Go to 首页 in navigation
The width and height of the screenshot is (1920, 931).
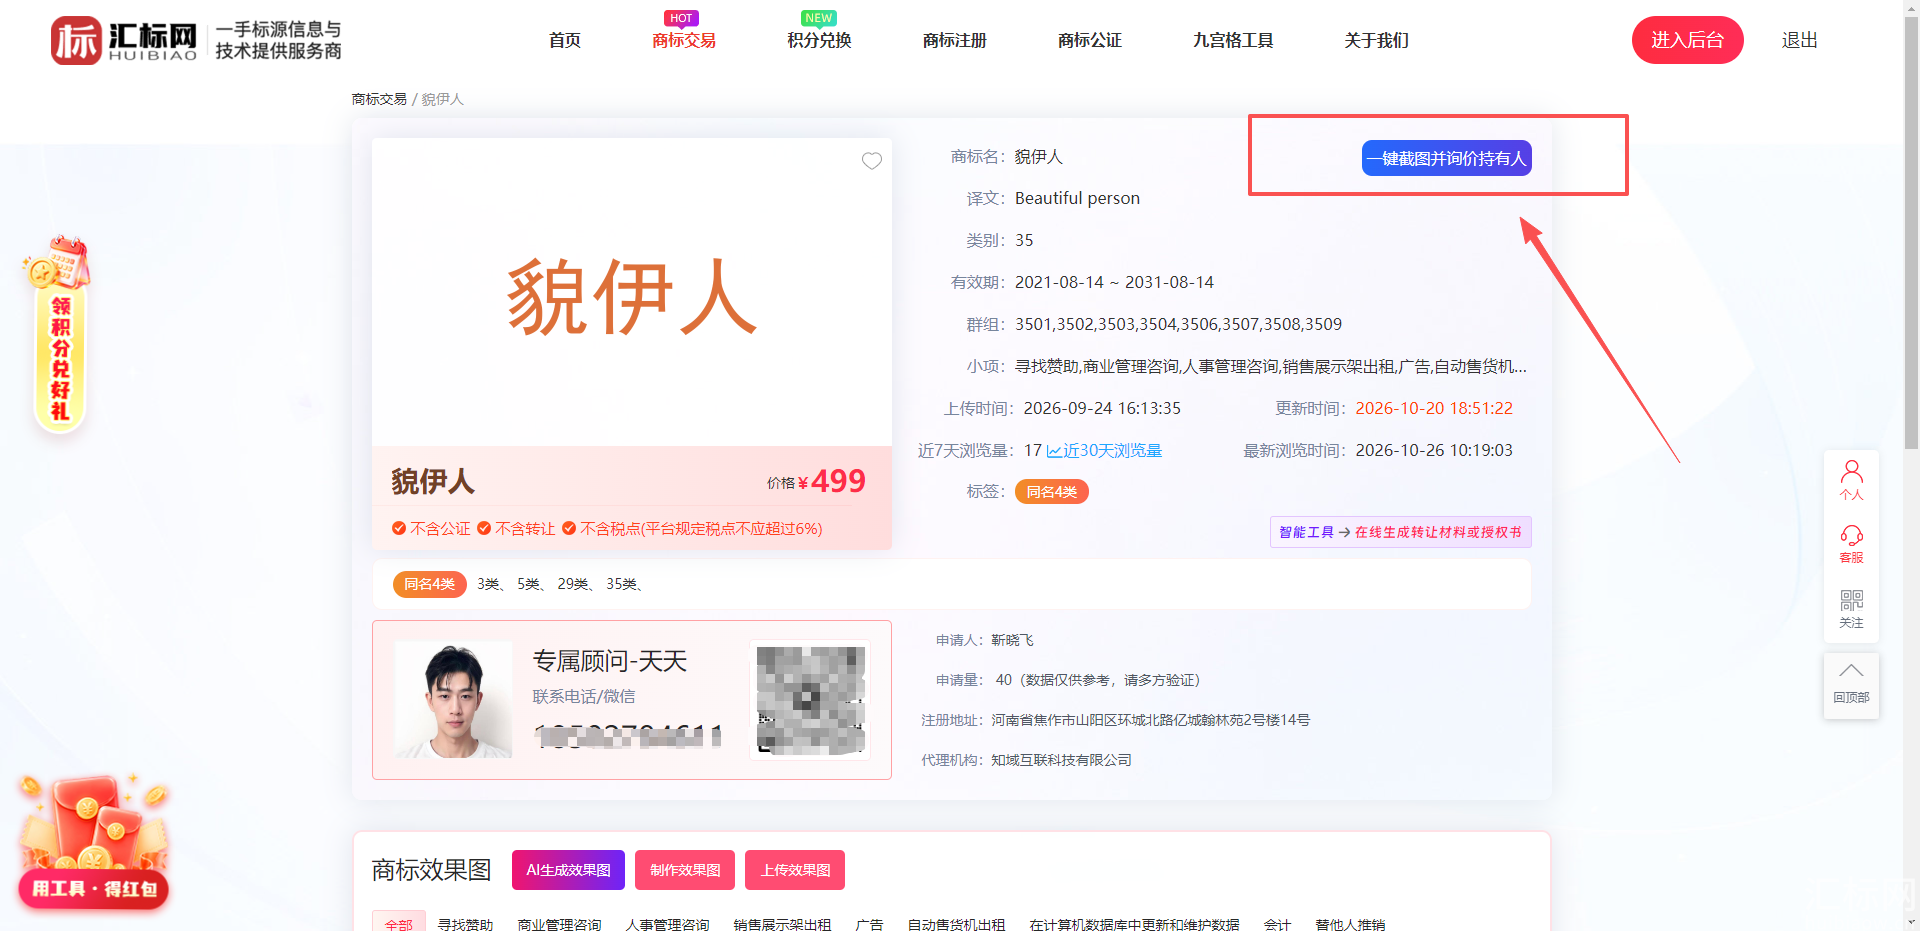[565, 40]
